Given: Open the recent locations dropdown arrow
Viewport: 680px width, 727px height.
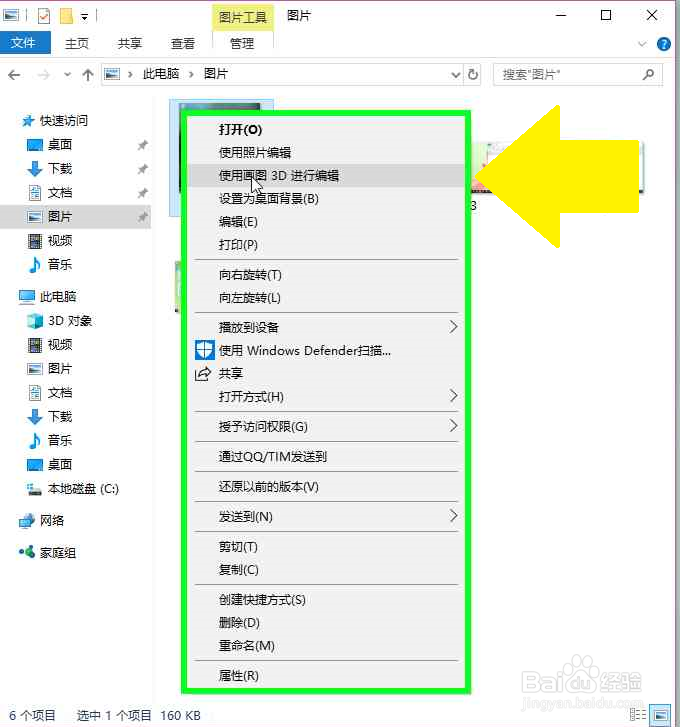Looking at the screenshot, I should click(68, 74).
